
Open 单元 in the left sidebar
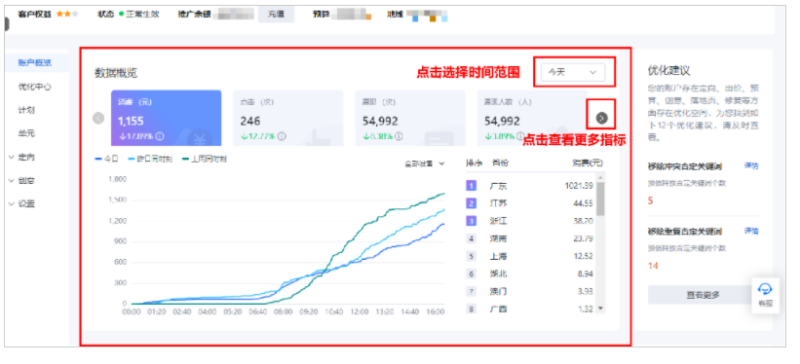click(27, 134)
